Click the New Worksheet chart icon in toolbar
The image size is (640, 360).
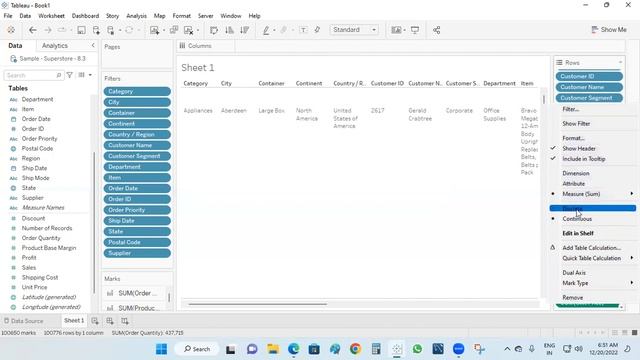pyautogui.click(x=154, y=30)
